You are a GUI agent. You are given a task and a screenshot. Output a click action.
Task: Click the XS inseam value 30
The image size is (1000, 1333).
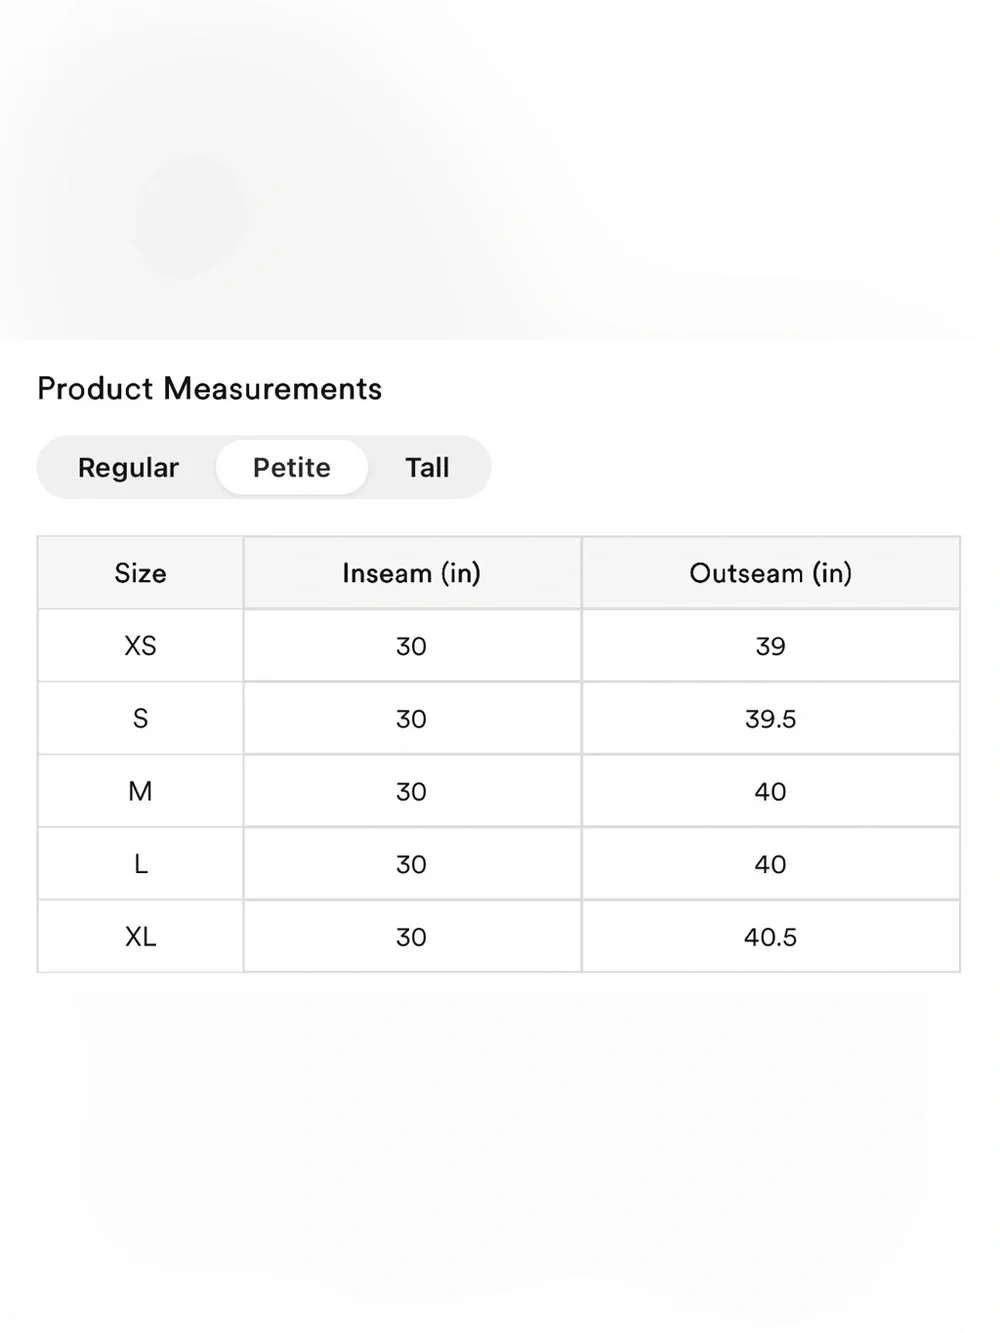pyautogui.click(x=412, y=646)
